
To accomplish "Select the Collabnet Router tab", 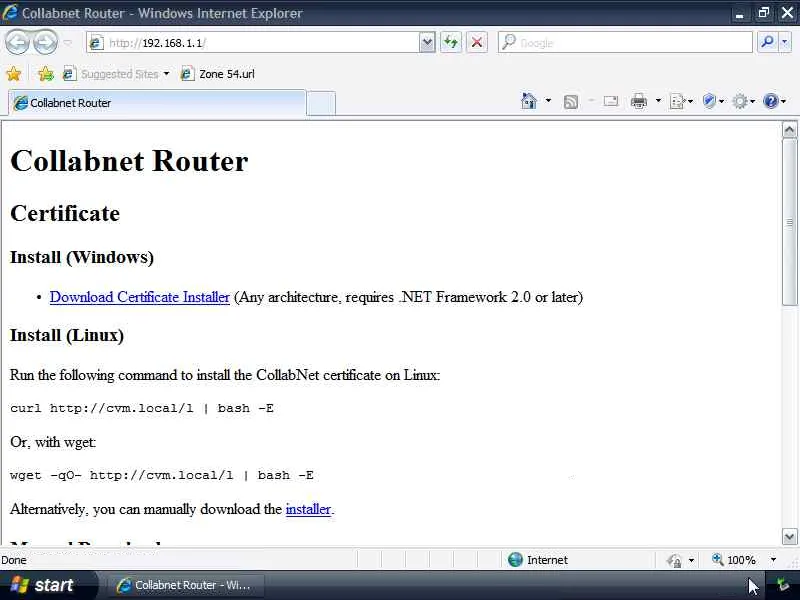I will pos(157,103).
